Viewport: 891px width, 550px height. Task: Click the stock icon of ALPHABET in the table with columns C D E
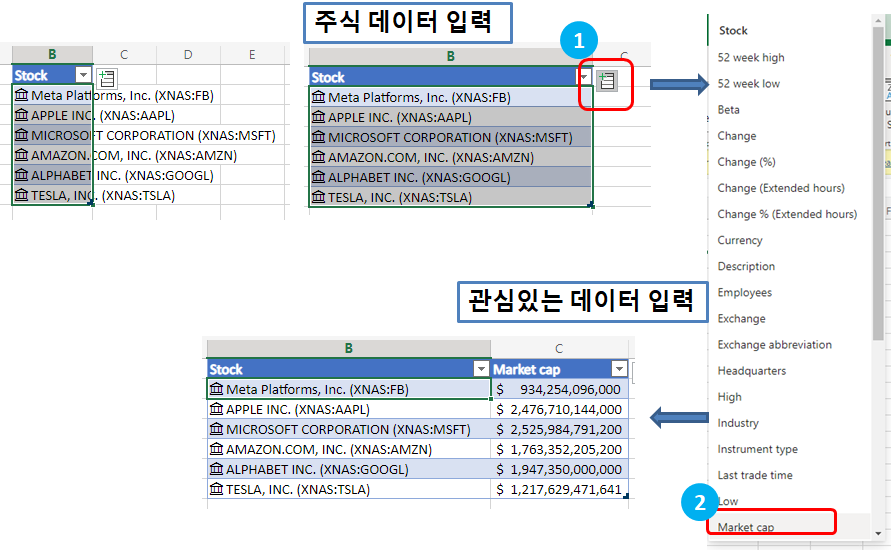(x=22, y=175)
